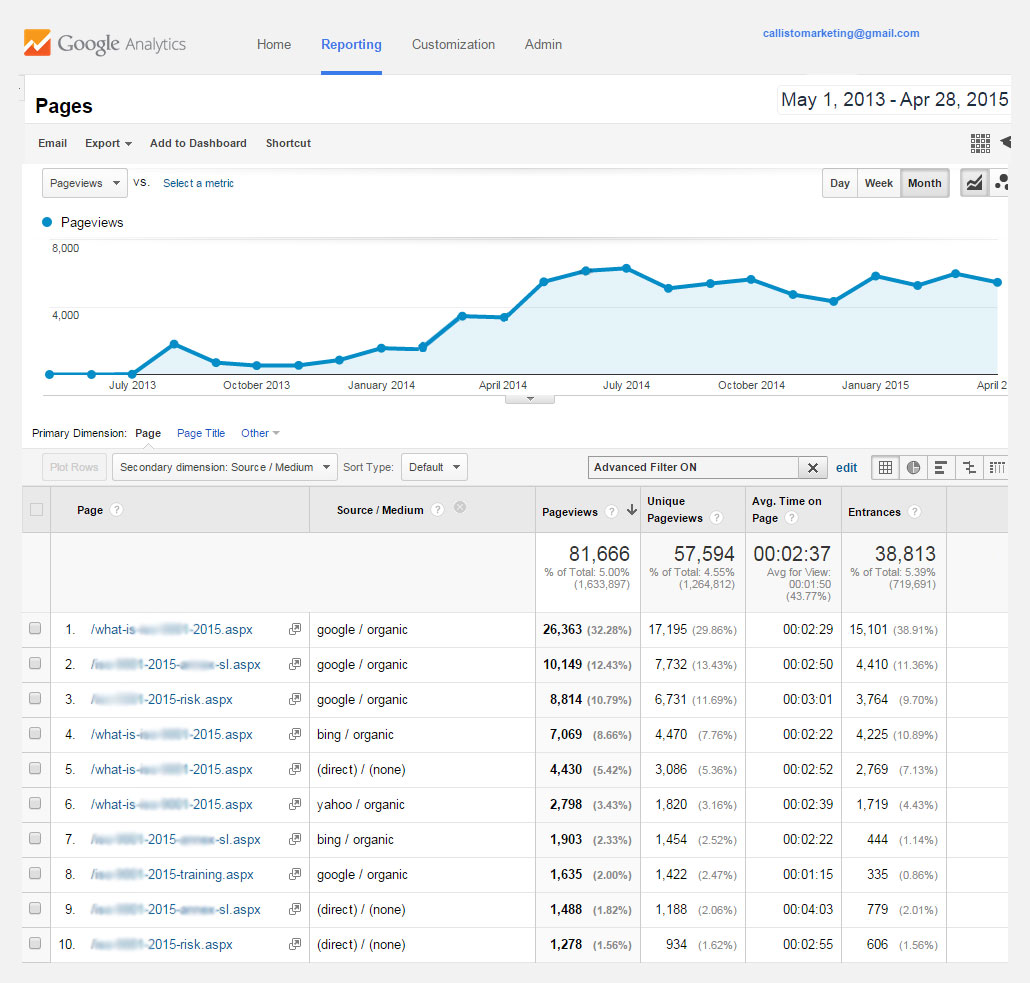This screenshot has width=1030, height=983.
Task: Open row 1 page in new window icon
Action: coord(295,630)
